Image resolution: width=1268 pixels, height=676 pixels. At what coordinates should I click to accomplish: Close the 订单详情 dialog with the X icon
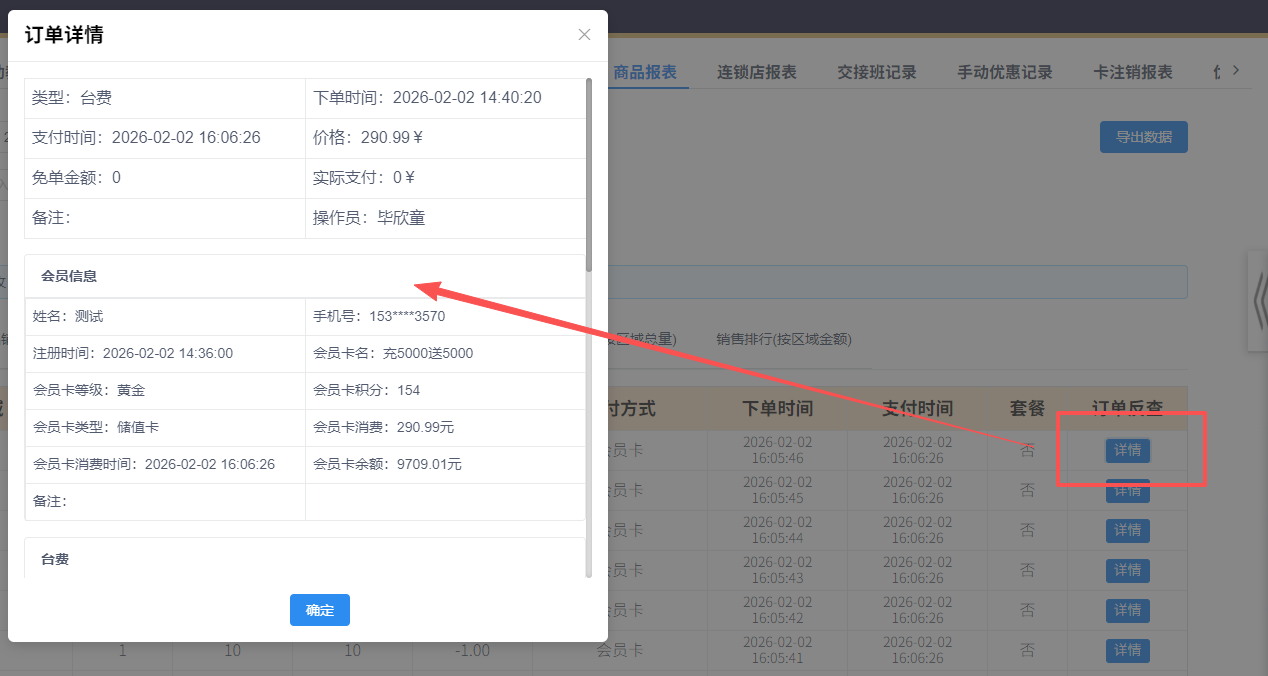tap(584, 34)
